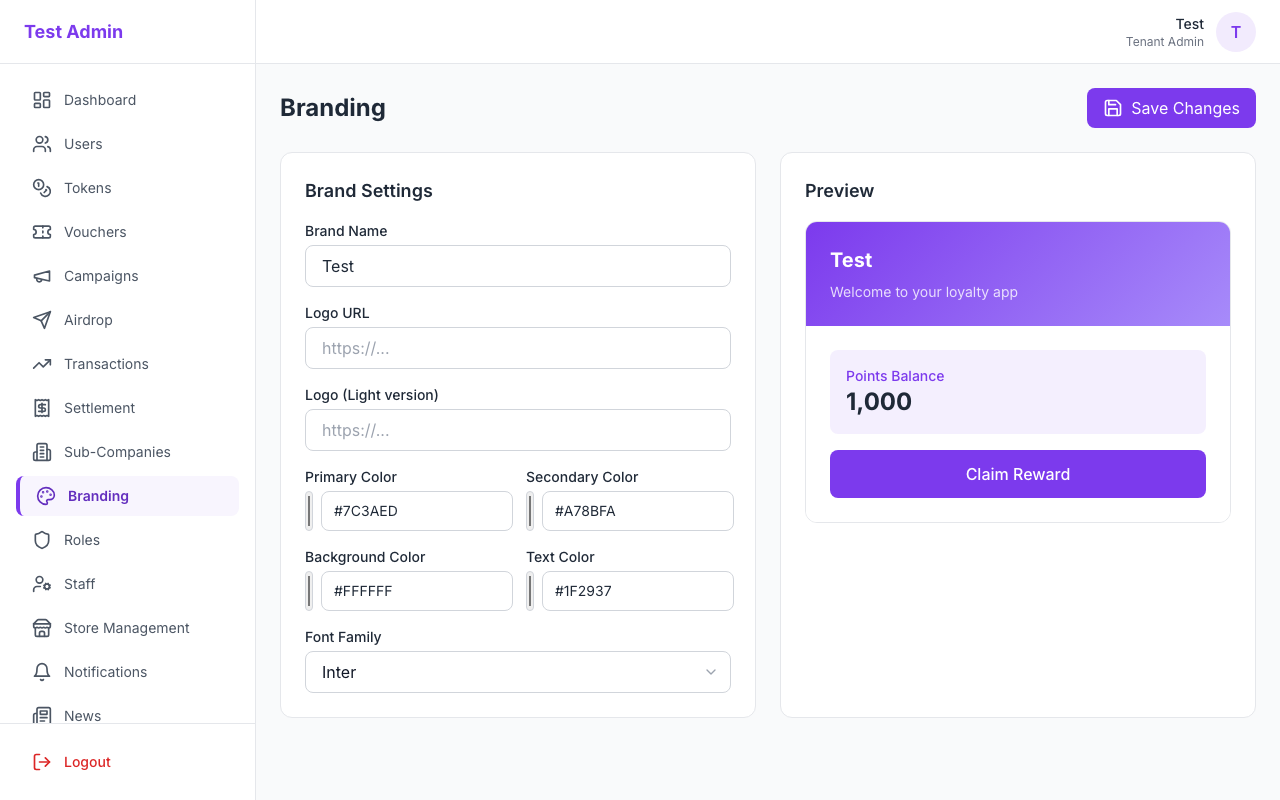The width and height of the screenshot is (1280, 800).
Task: Select the Settlement icon
Action: click(x=41, y=408)
